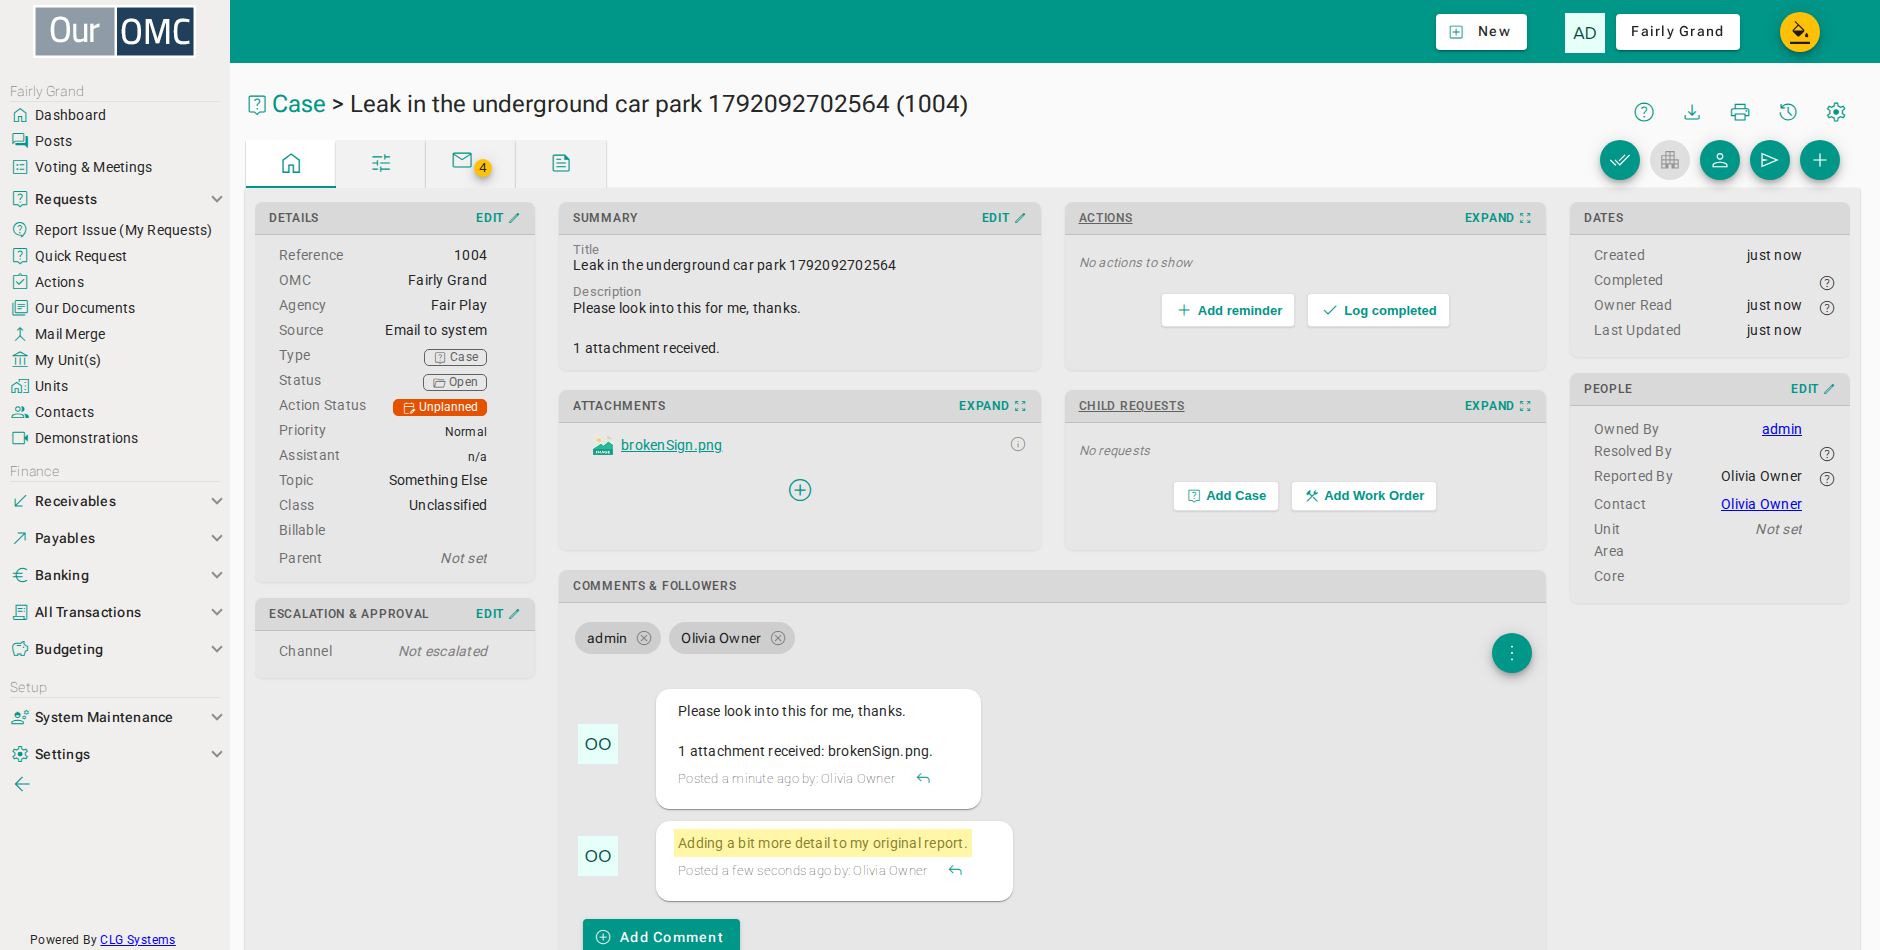Image resolution: width=1880 pixels, height=950 pixels.
Task: Remove Olivia Owner follower chip
Action: pos(778,638)
